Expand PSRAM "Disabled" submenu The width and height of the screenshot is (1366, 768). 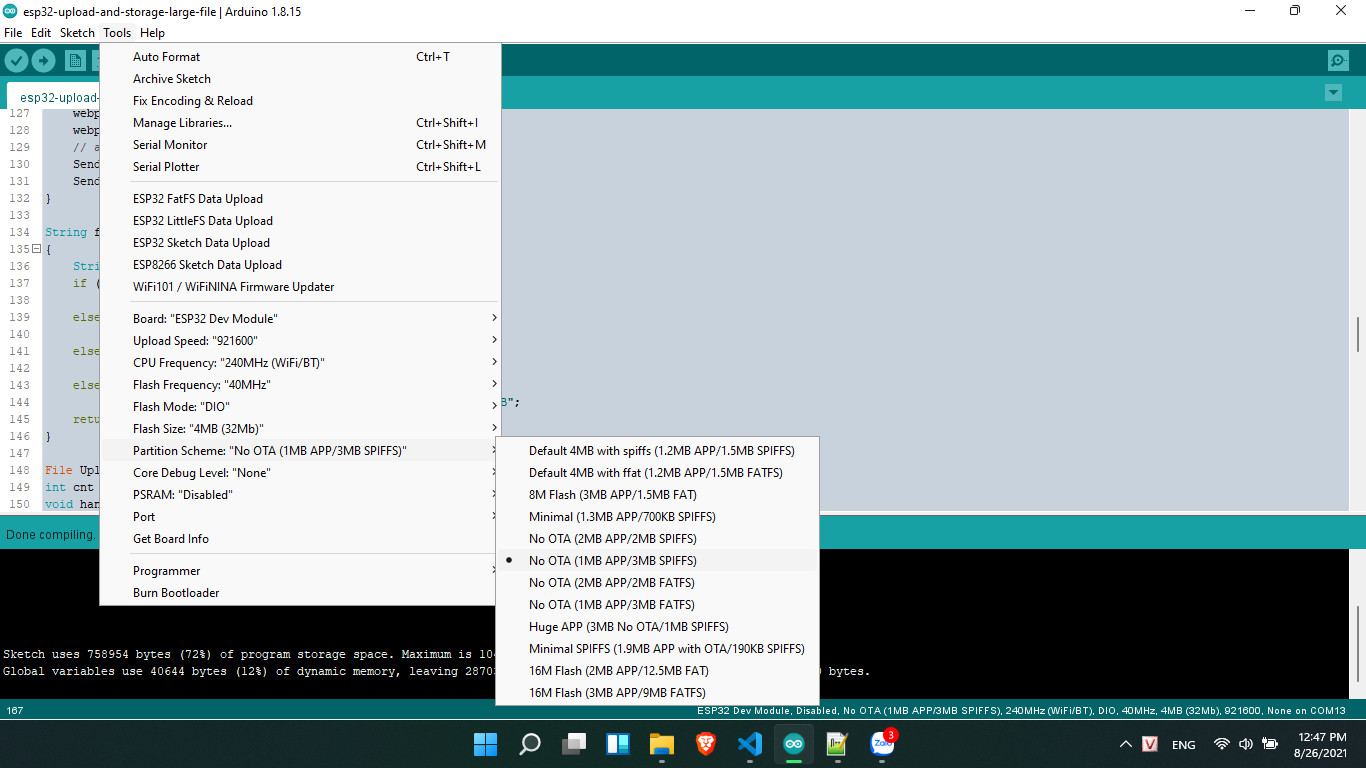click(300, 495)
